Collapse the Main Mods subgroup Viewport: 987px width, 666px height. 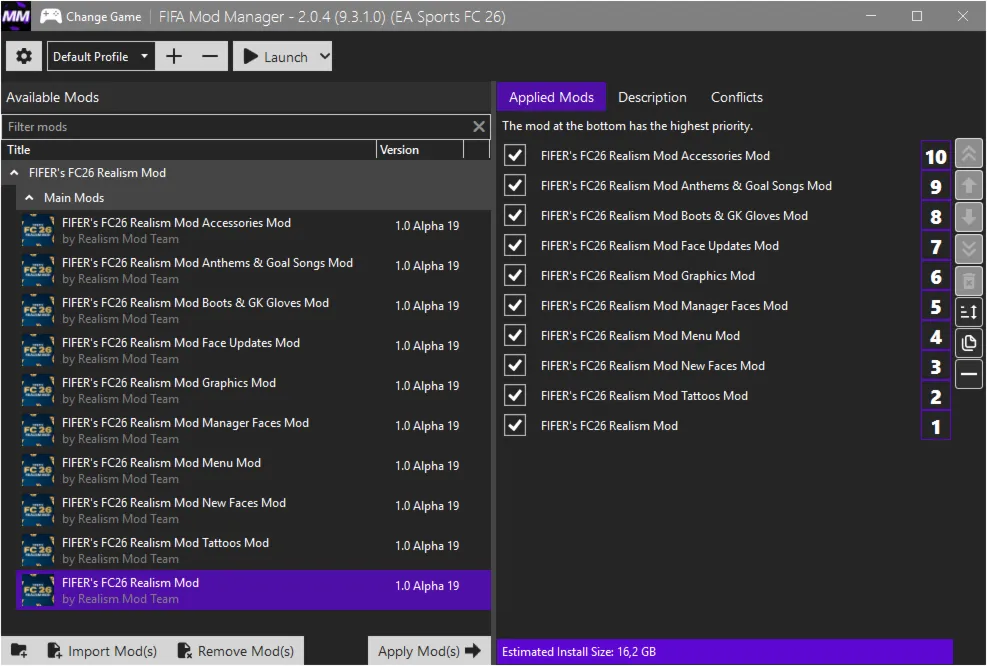click(x=29, y=198)
